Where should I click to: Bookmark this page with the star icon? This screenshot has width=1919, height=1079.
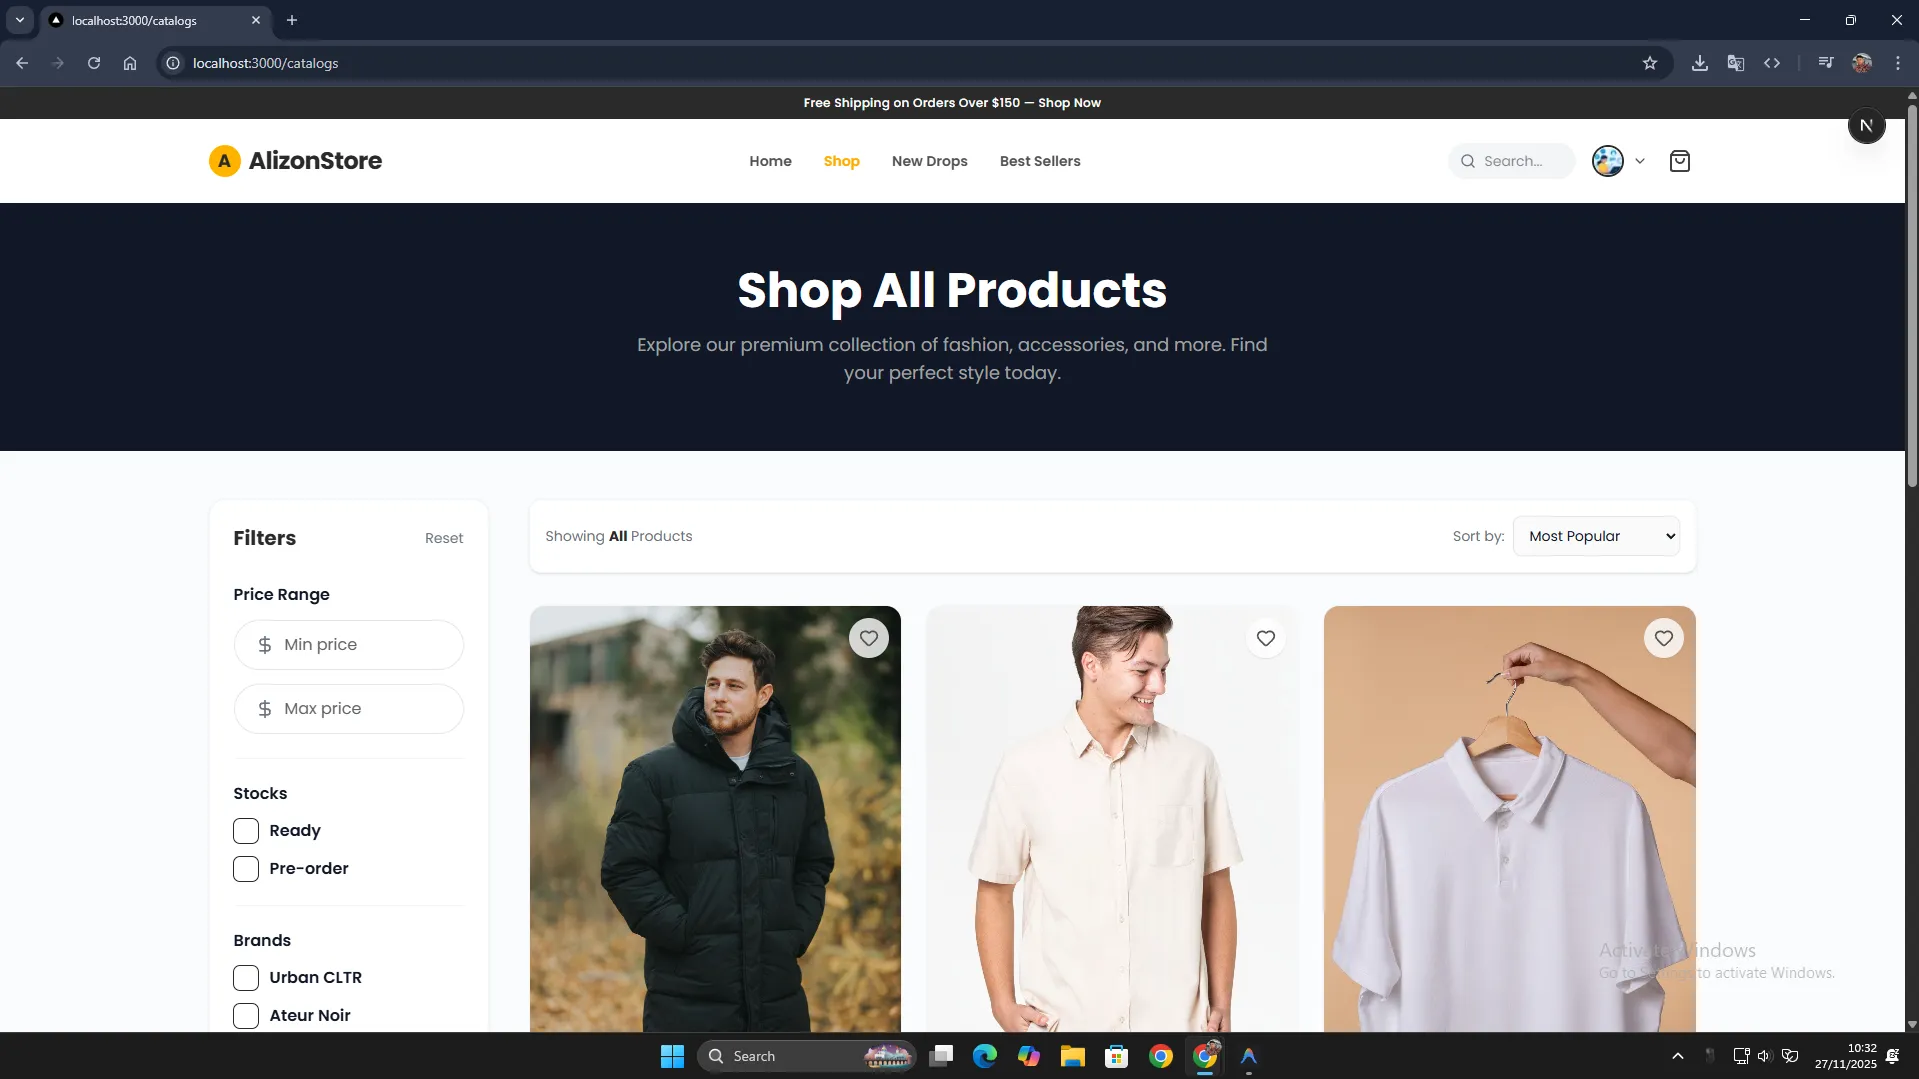click(1649, 63)
